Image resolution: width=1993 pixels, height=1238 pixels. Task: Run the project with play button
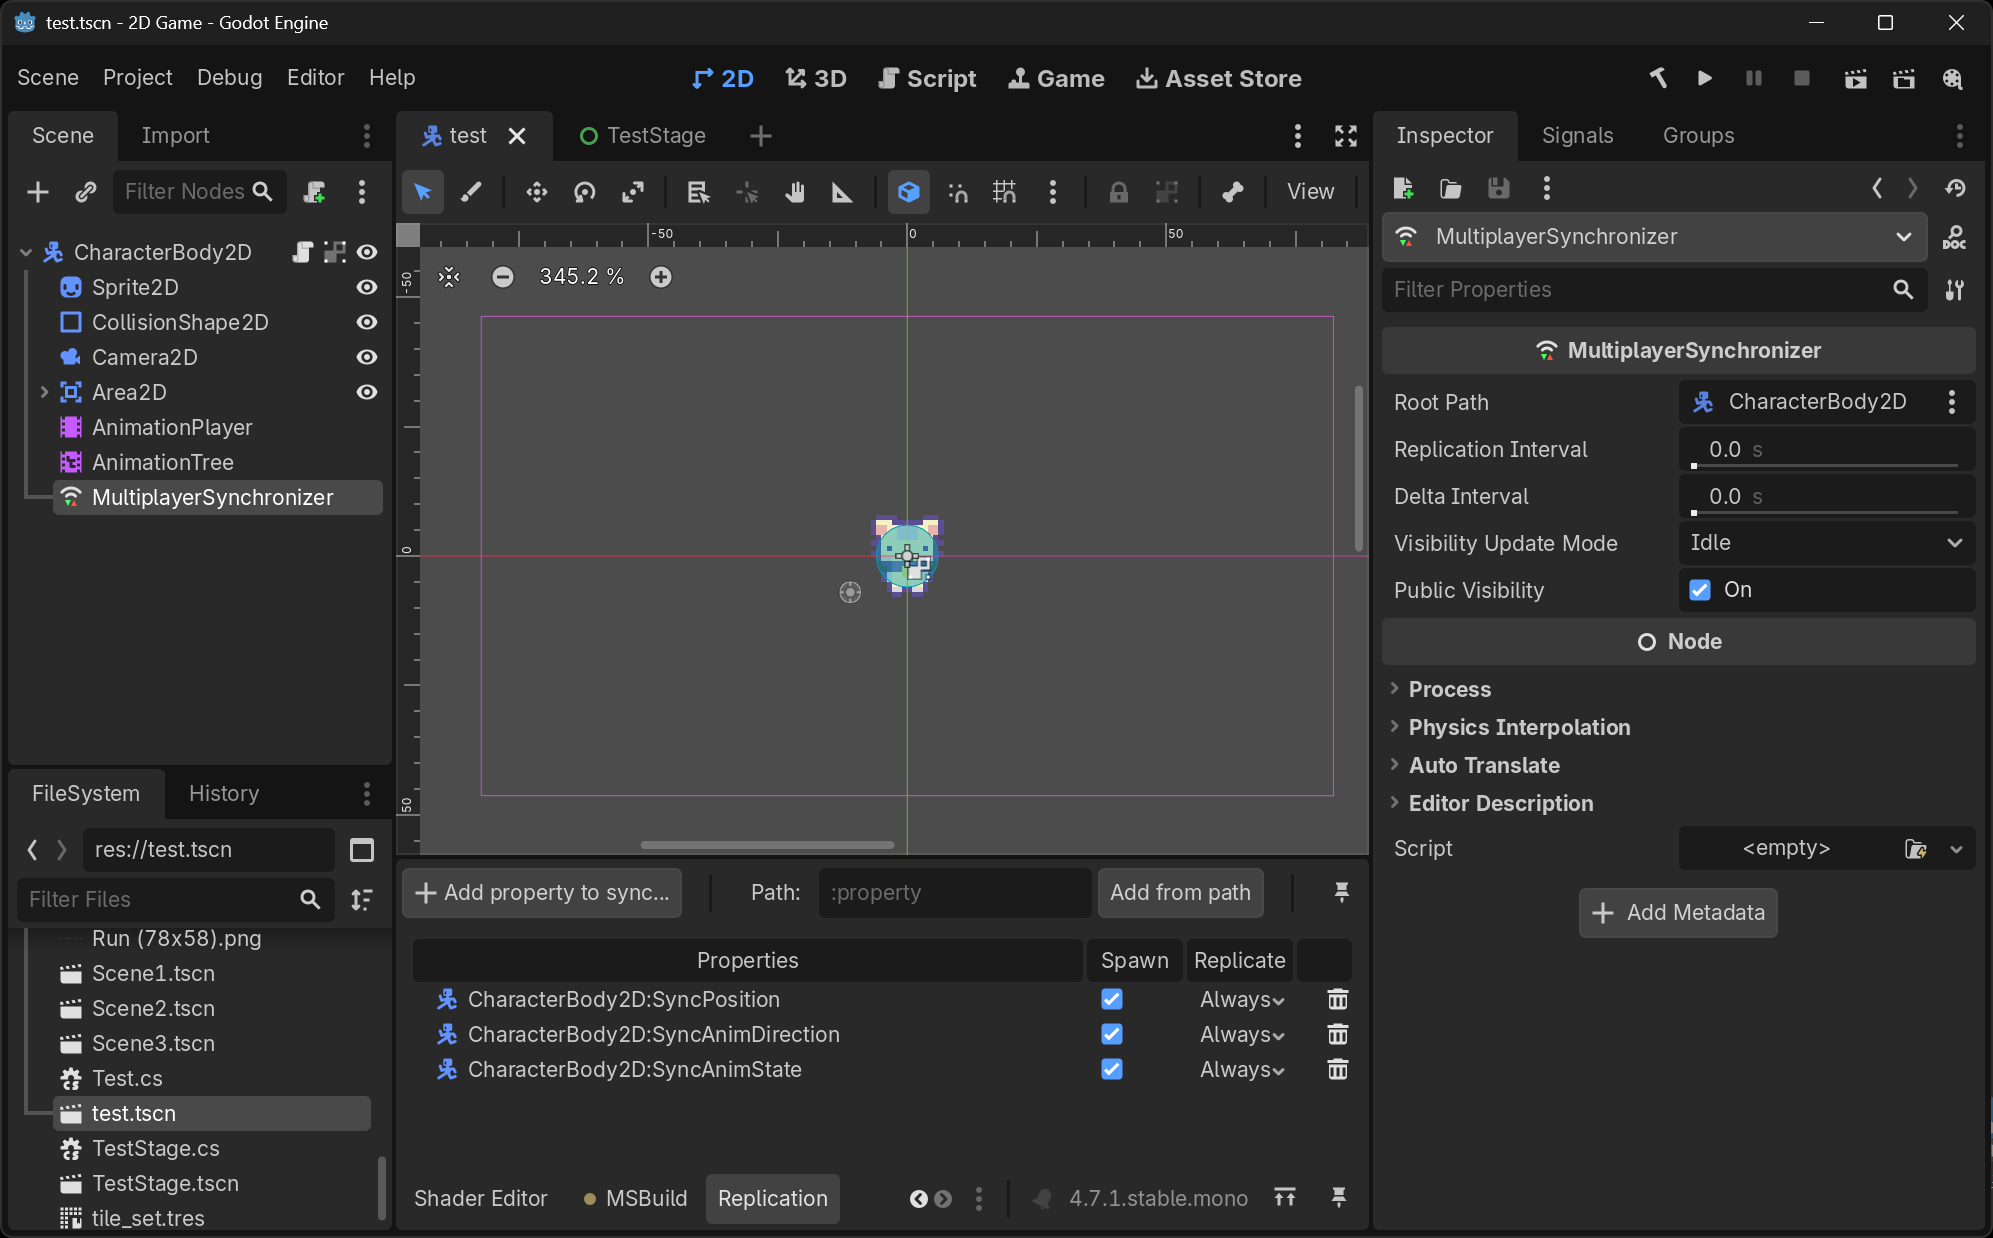(x=1705, y=78)
